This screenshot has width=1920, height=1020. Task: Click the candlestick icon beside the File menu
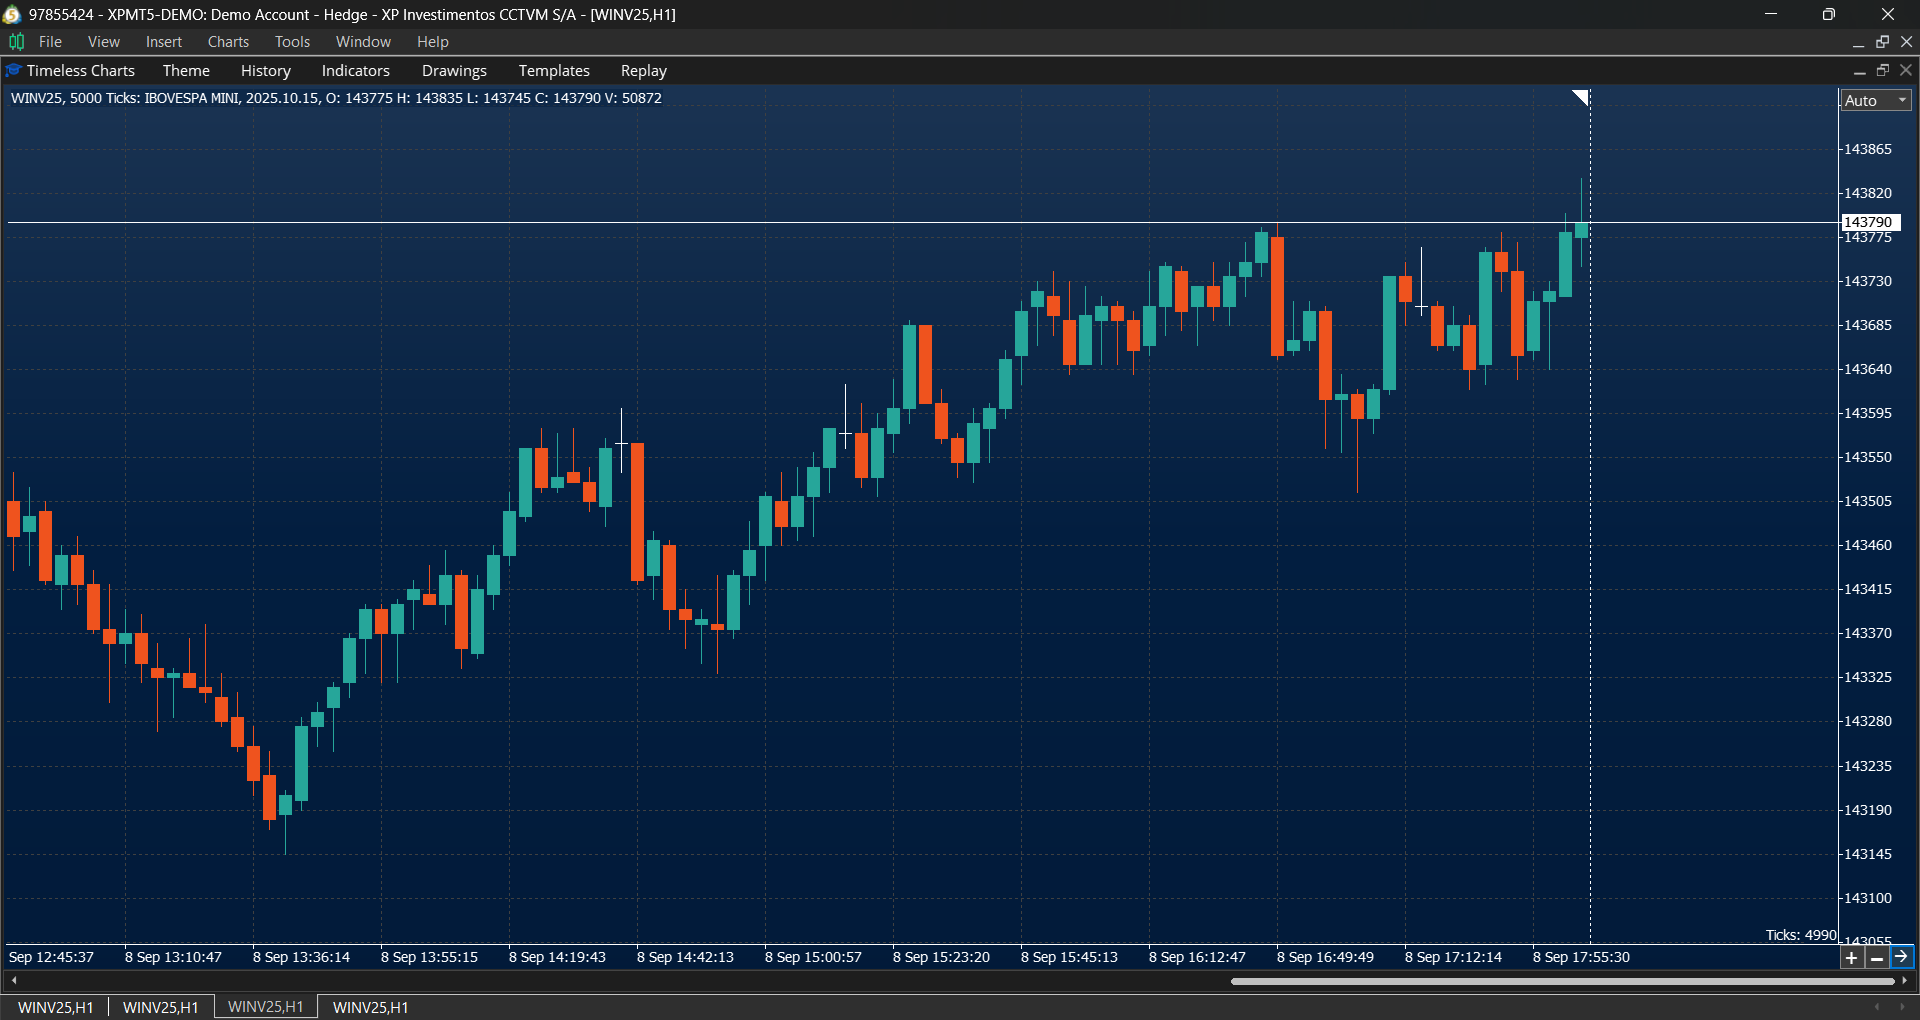tap(15, 41)
